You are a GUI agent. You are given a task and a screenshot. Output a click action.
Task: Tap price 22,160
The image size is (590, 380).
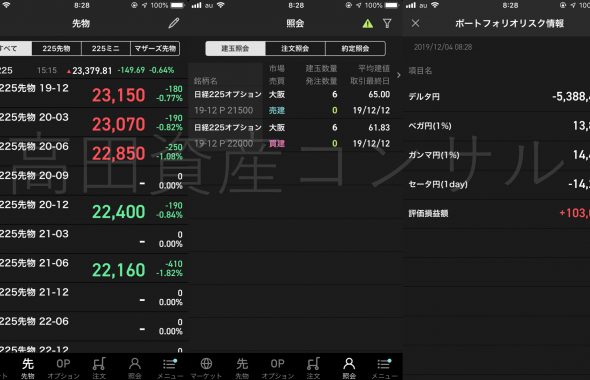tap(119, 271)
